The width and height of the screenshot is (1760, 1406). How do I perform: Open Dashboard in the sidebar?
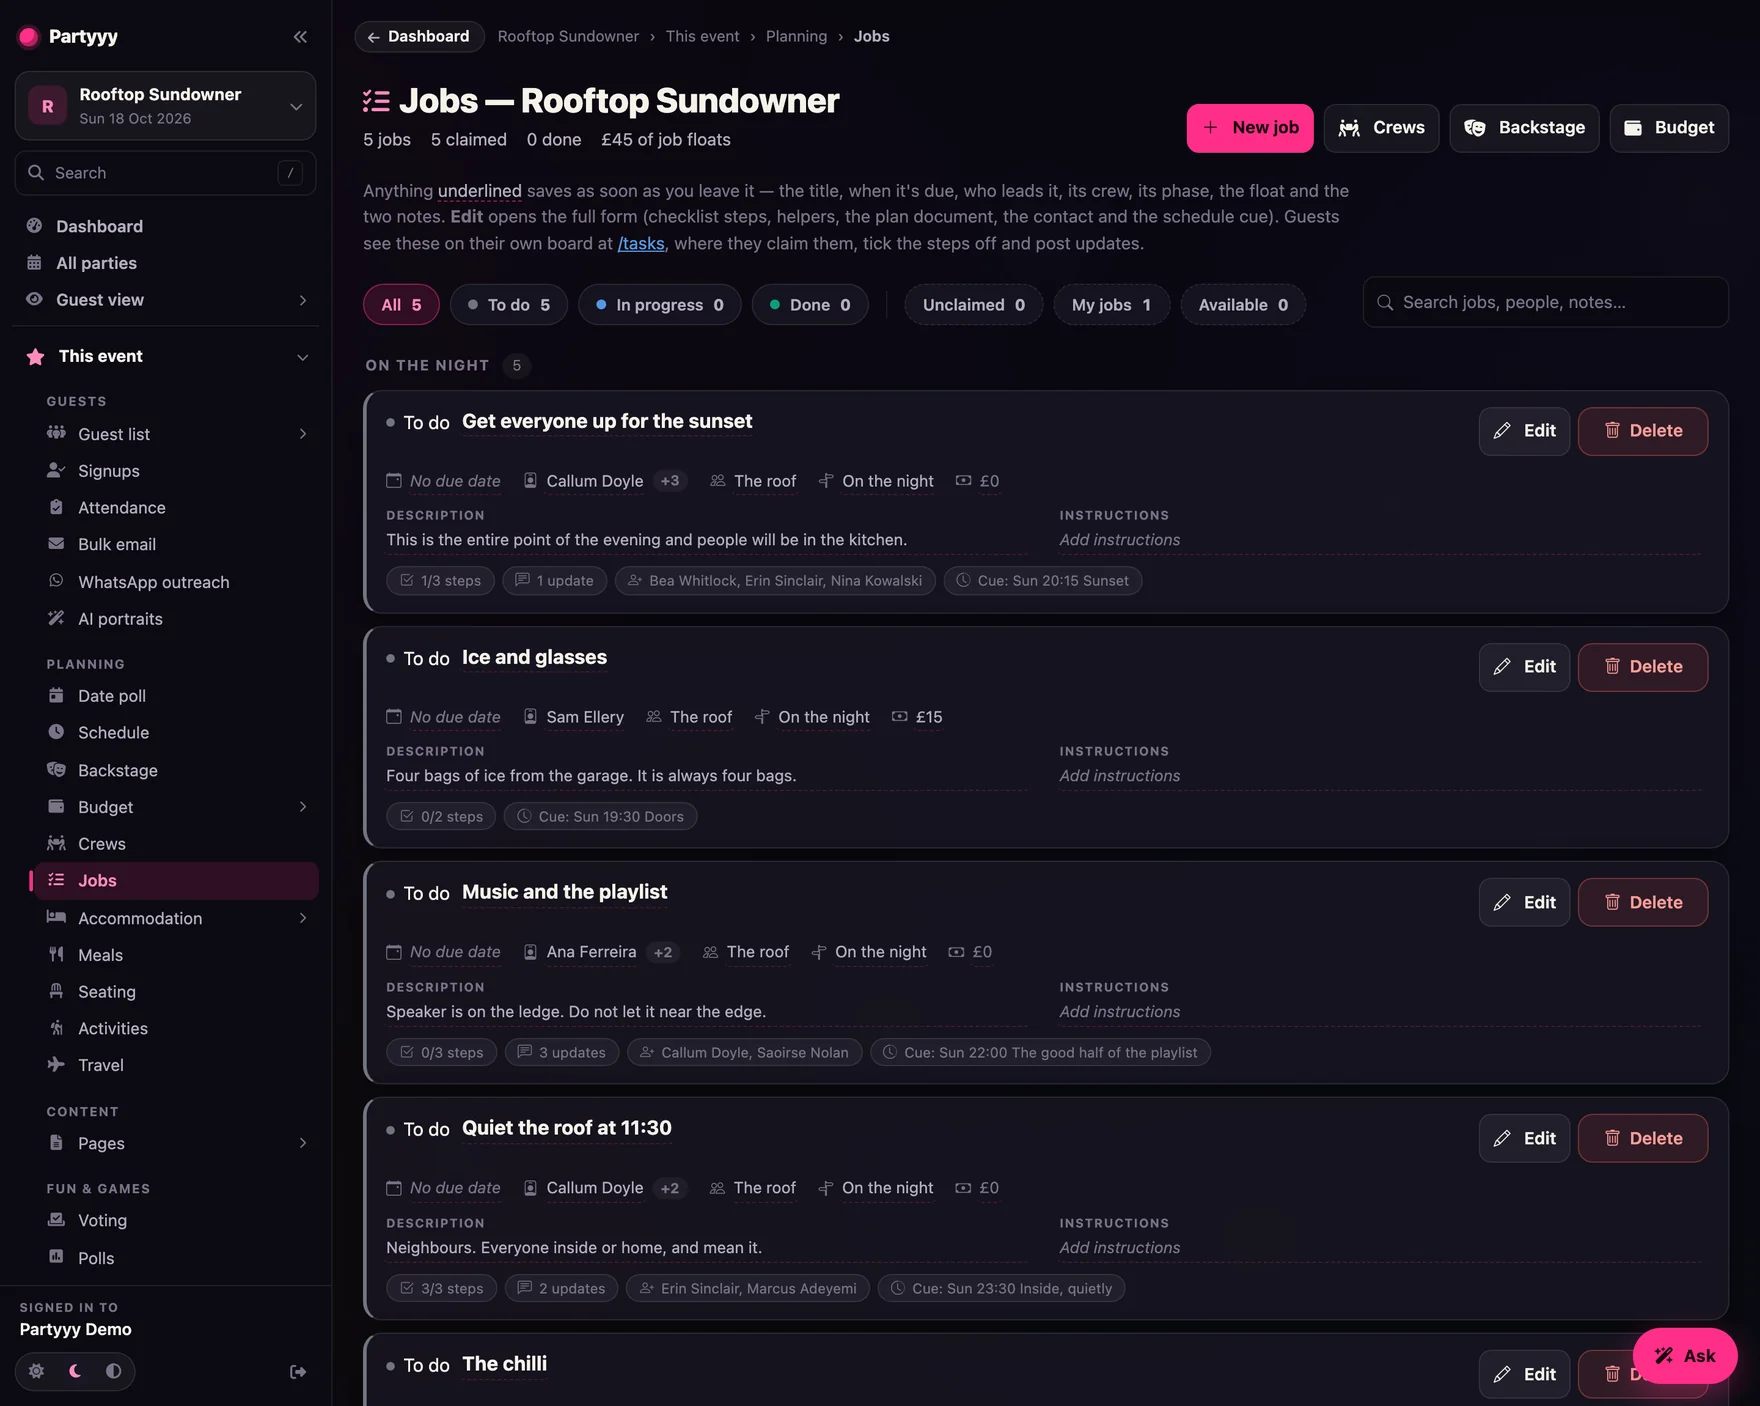(99, 226)
